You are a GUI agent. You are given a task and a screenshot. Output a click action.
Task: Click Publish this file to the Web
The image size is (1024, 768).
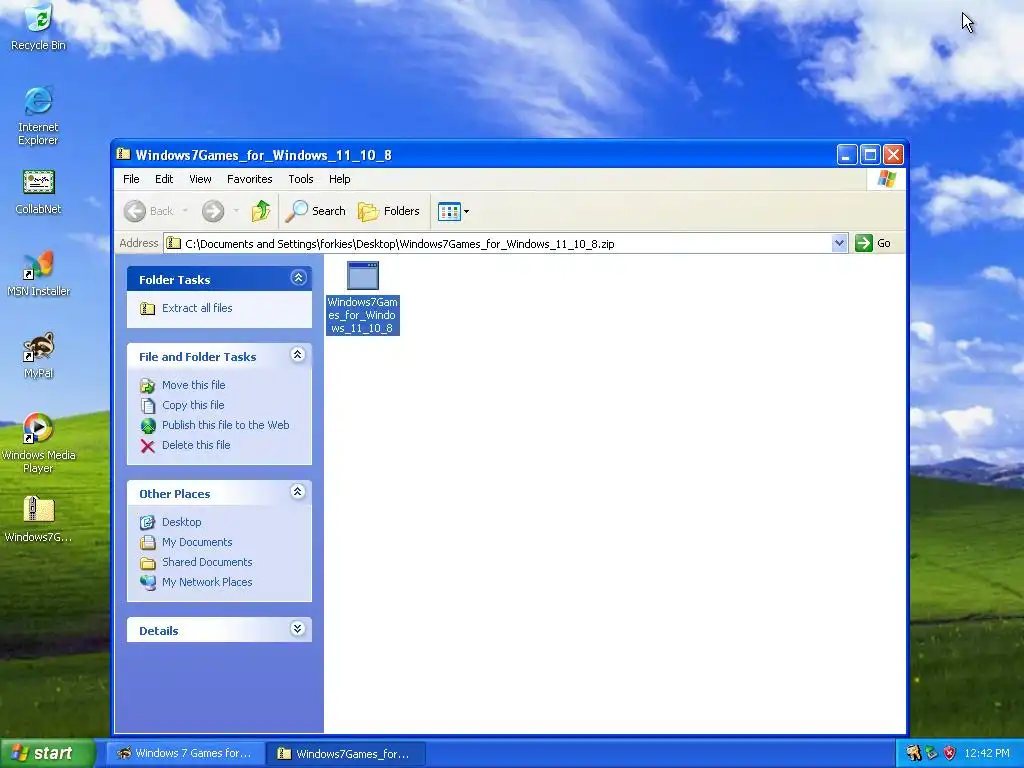(x=225, y=425)
